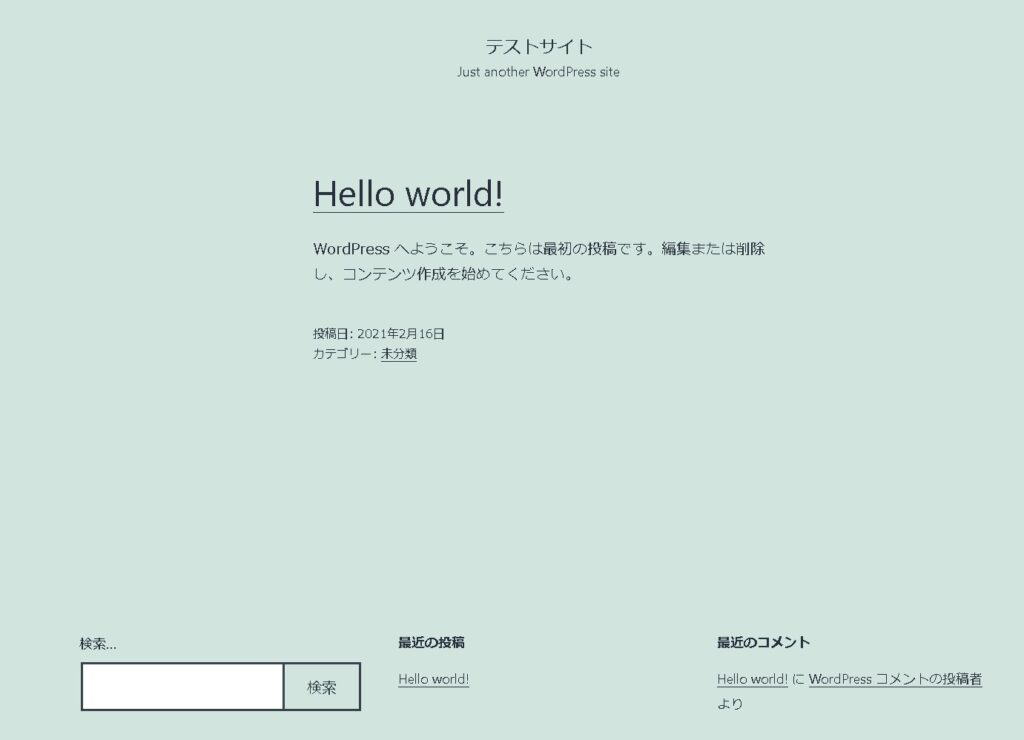The width and height of the screenshot is (1024, 740).
Task: Click the Just another WordPress site tagline
Action: [x=538, y=72]
